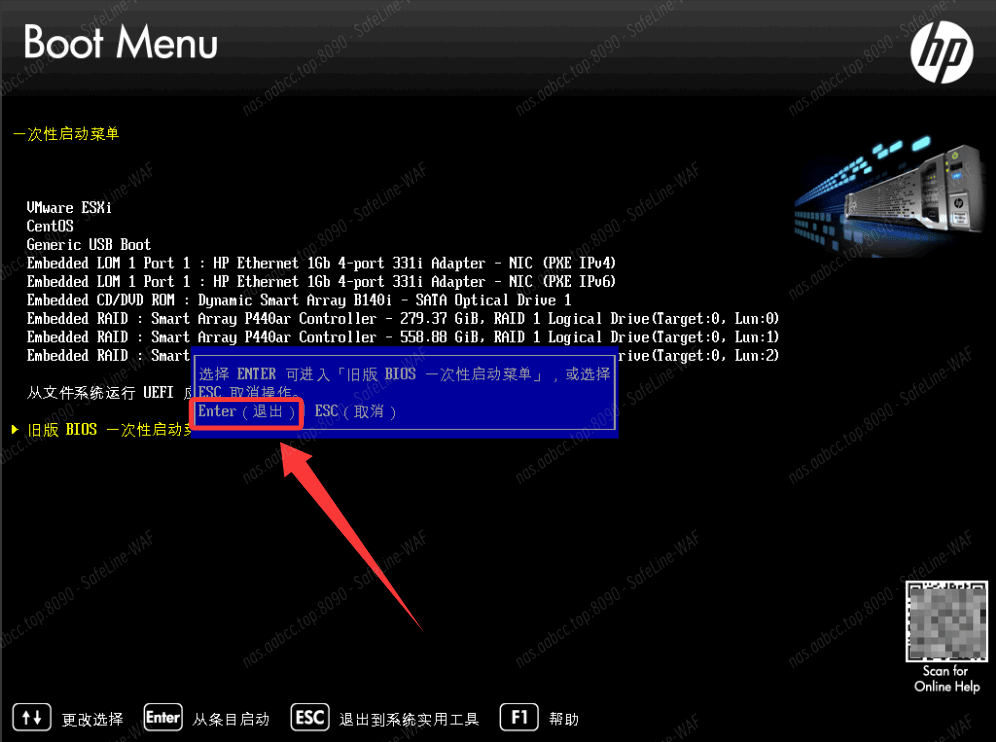Click 退出到系统实用工具 footer label
Screen dimensions: 996x742
tap(409, 719)
